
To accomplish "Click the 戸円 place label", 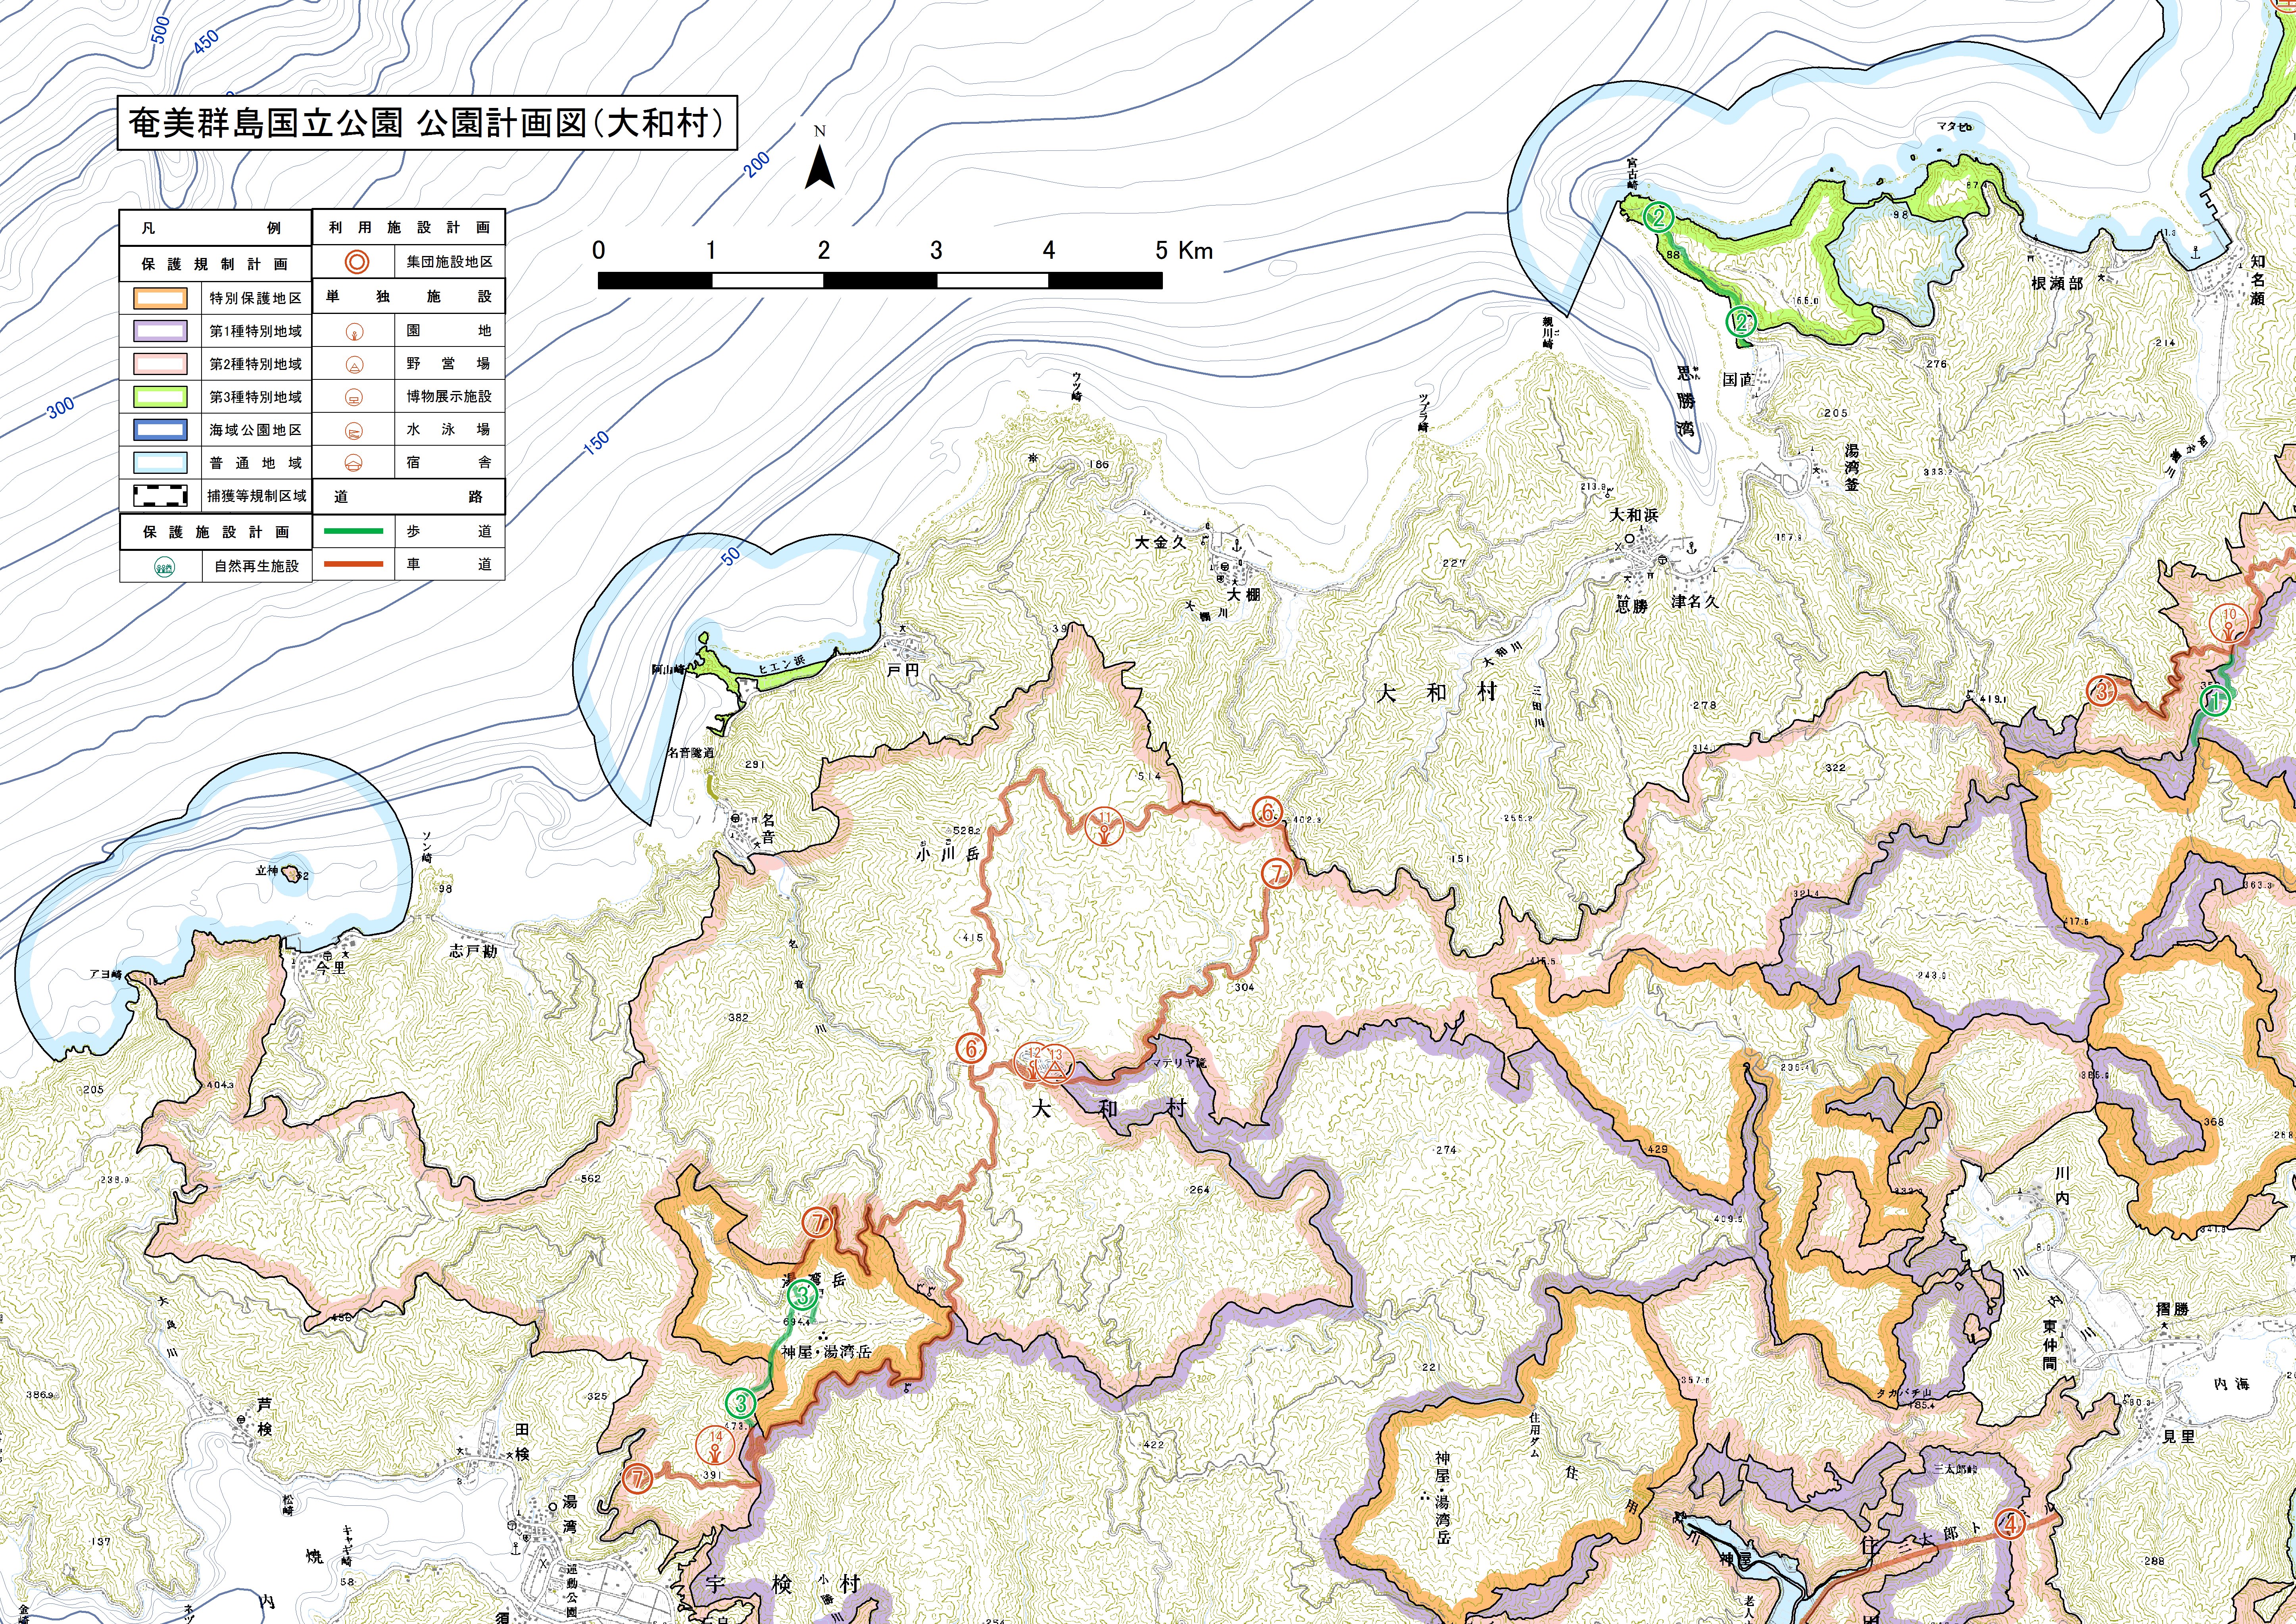I will [903, 670].
